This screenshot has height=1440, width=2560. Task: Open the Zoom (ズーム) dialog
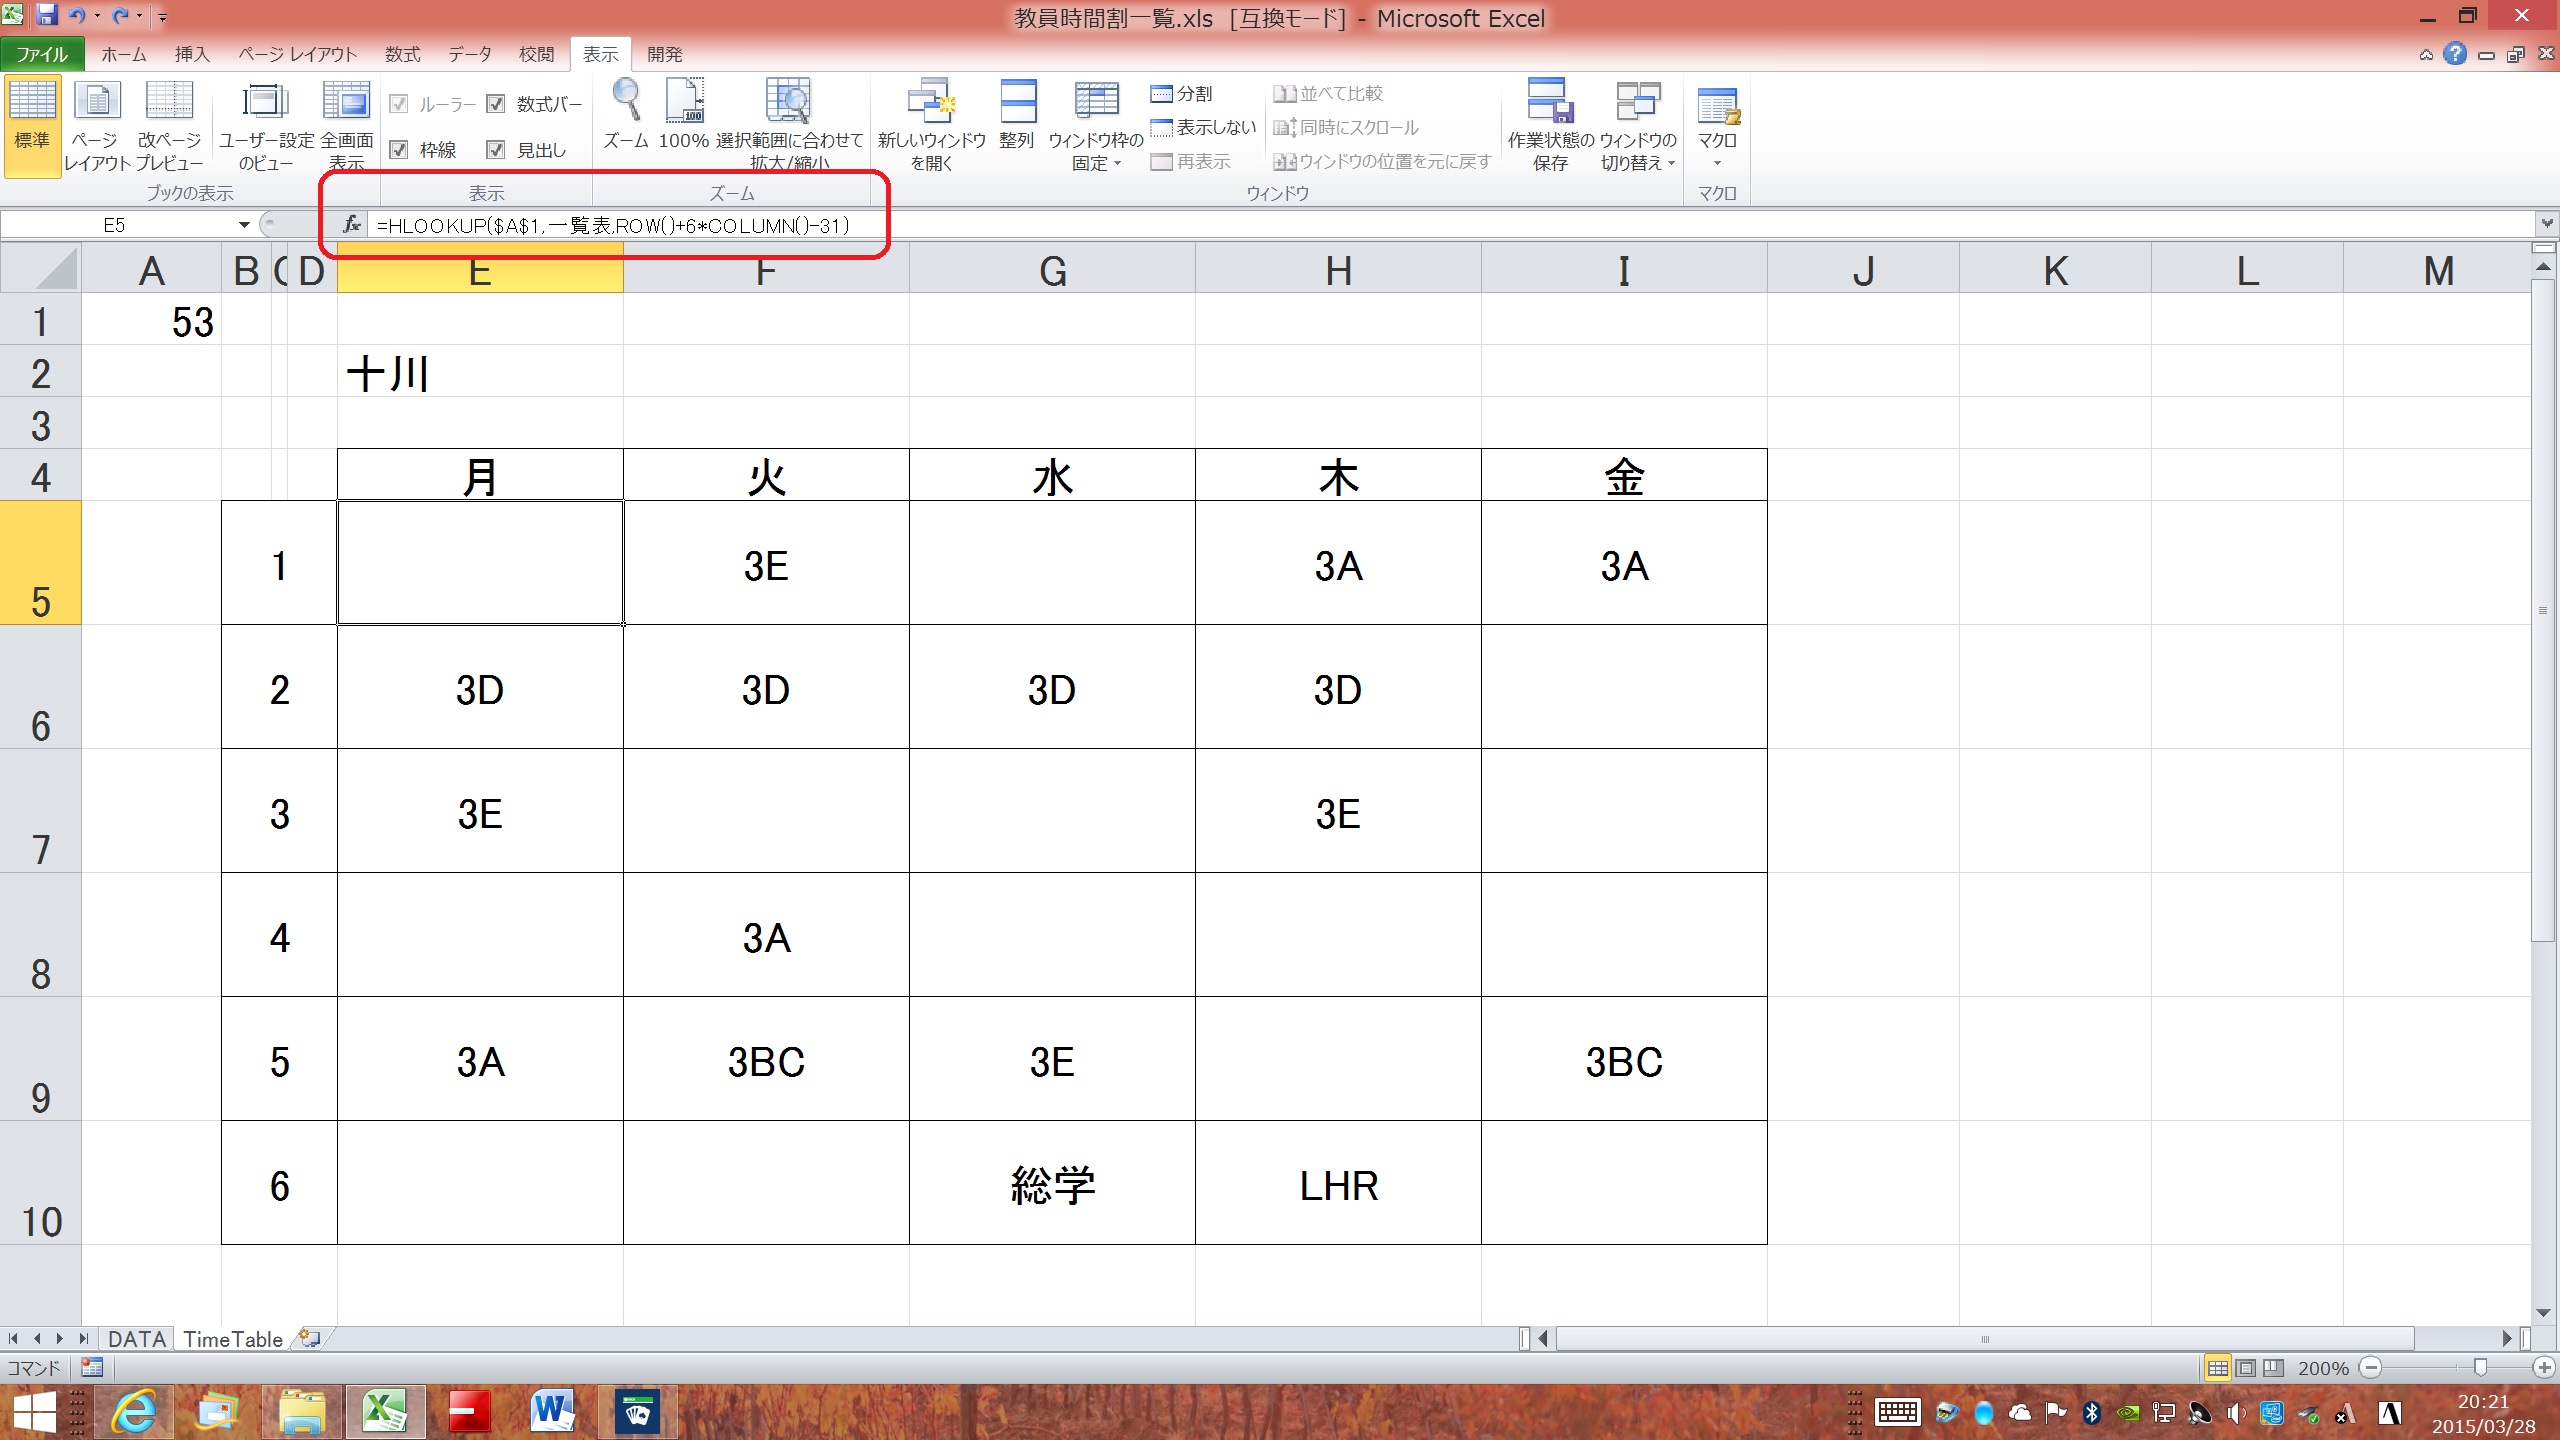pyautogui.click(x=626, y=115)
